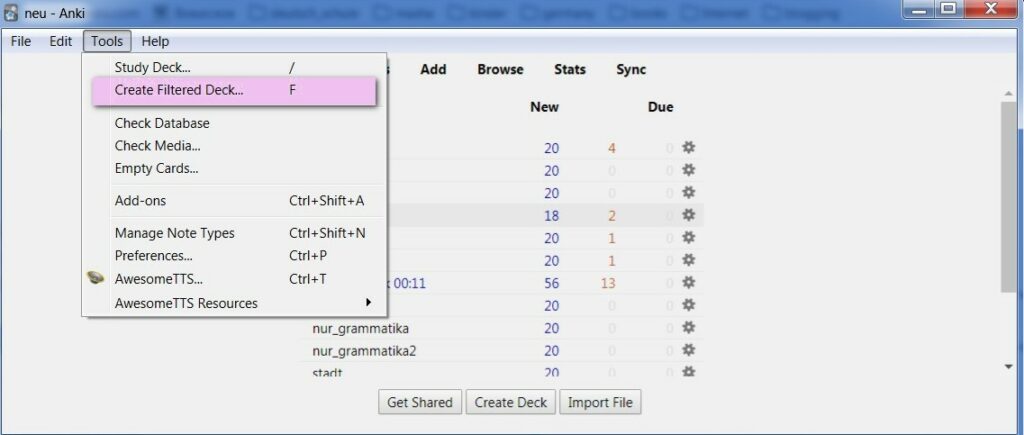Click the new count 18
This screenshot has height=435, width=1024.
[x=552, y=216]
